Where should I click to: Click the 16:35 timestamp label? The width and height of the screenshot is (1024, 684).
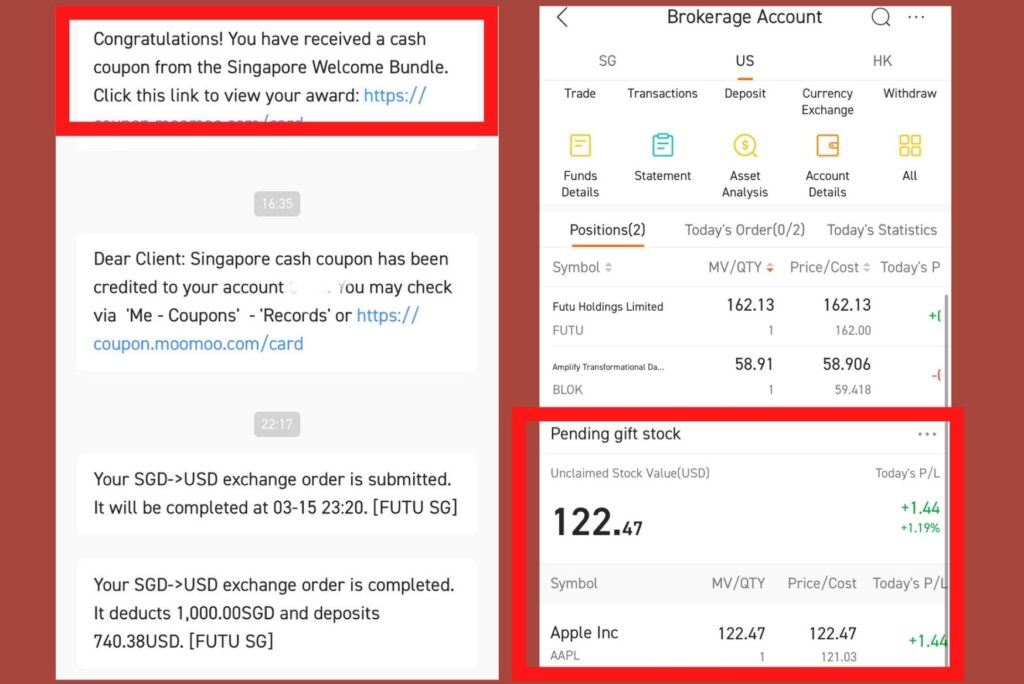(277, 204)
